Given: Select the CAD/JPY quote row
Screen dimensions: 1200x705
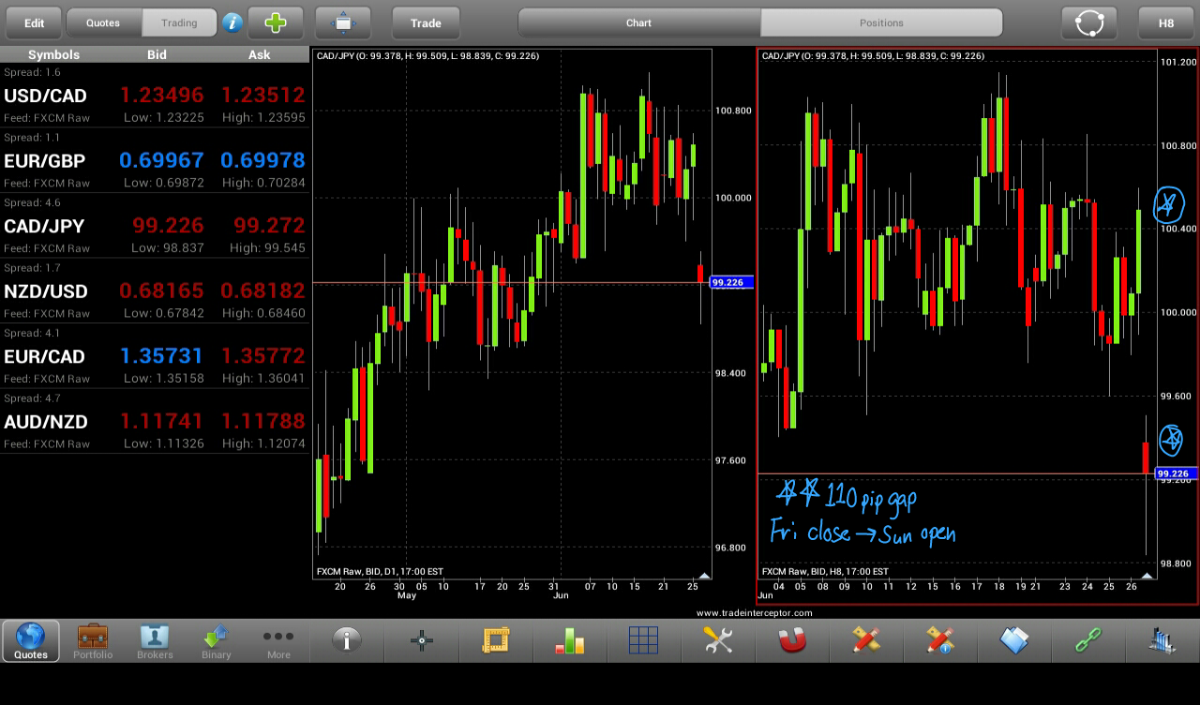Looking at the screenshot, I should click(x=154, y=225).
